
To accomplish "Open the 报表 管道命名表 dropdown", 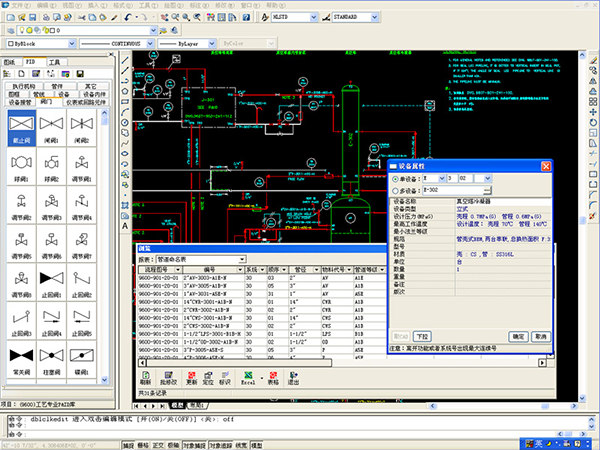I will (243, 259).
